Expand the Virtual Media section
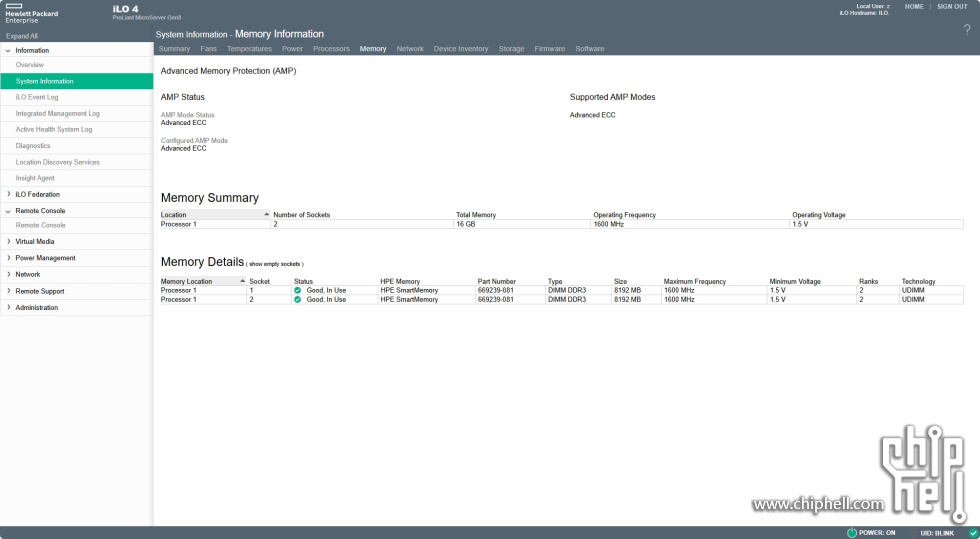The image size is (980, 539). 8,241
